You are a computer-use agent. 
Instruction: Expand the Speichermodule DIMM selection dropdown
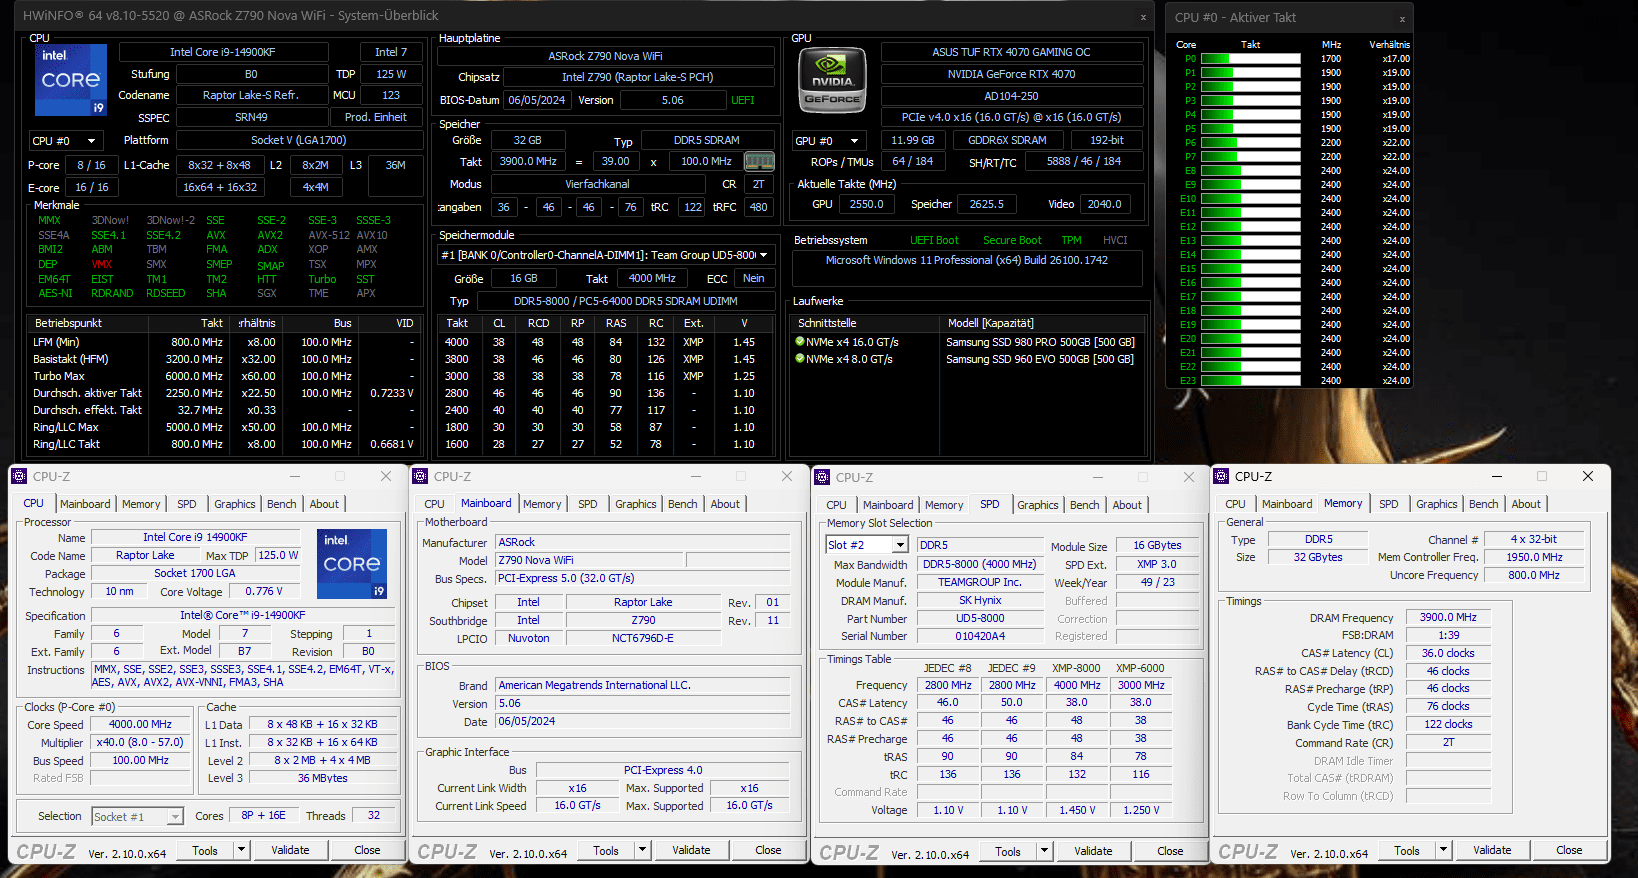tap(764, 255)
